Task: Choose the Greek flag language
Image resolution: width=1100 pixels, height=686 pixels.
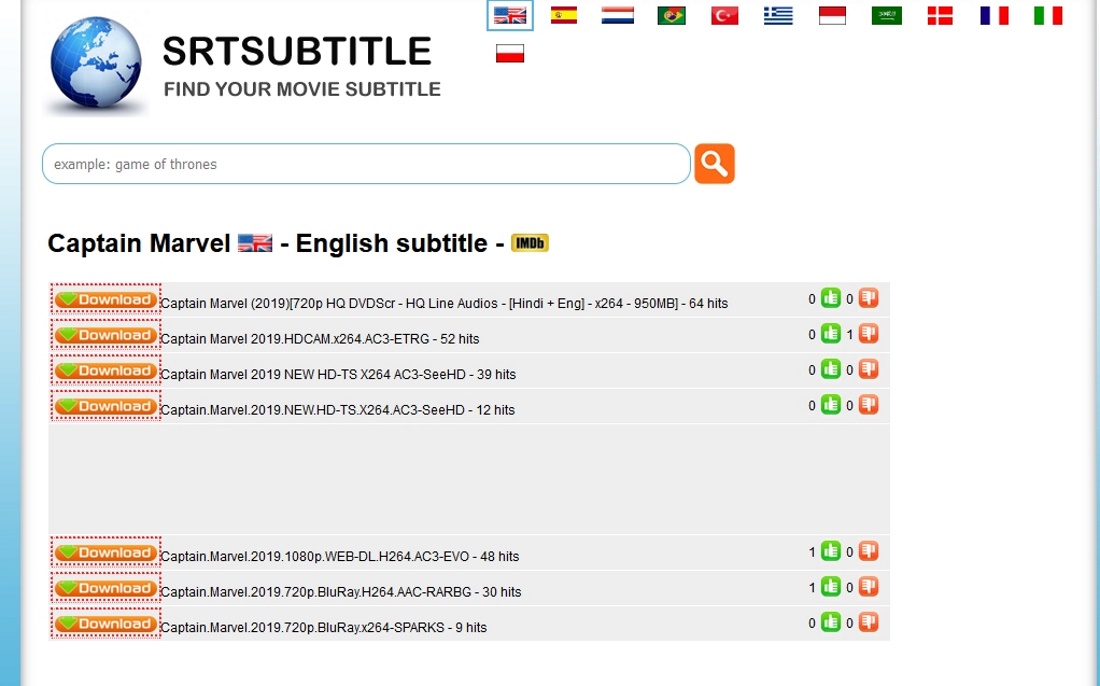Action: click(778, 15)
